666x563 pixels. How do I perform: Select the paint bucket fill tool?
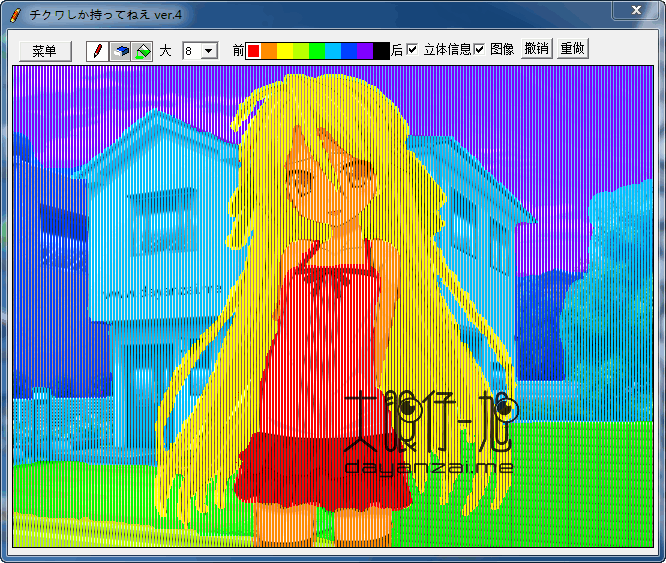tap(142, 51)
